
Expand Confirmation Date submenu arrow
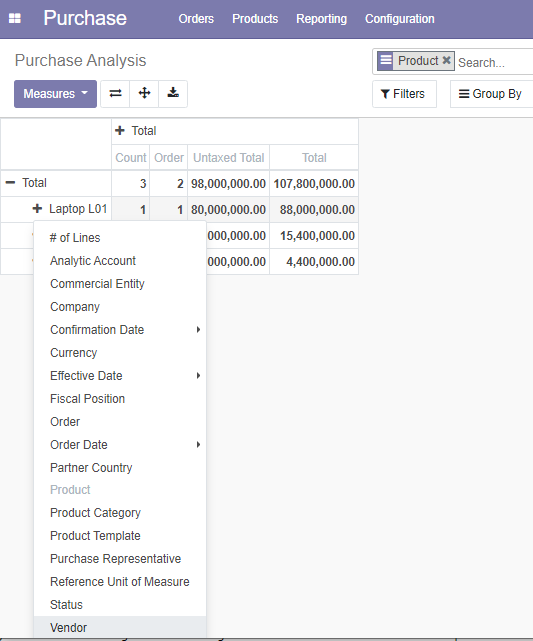coord(198,329)
